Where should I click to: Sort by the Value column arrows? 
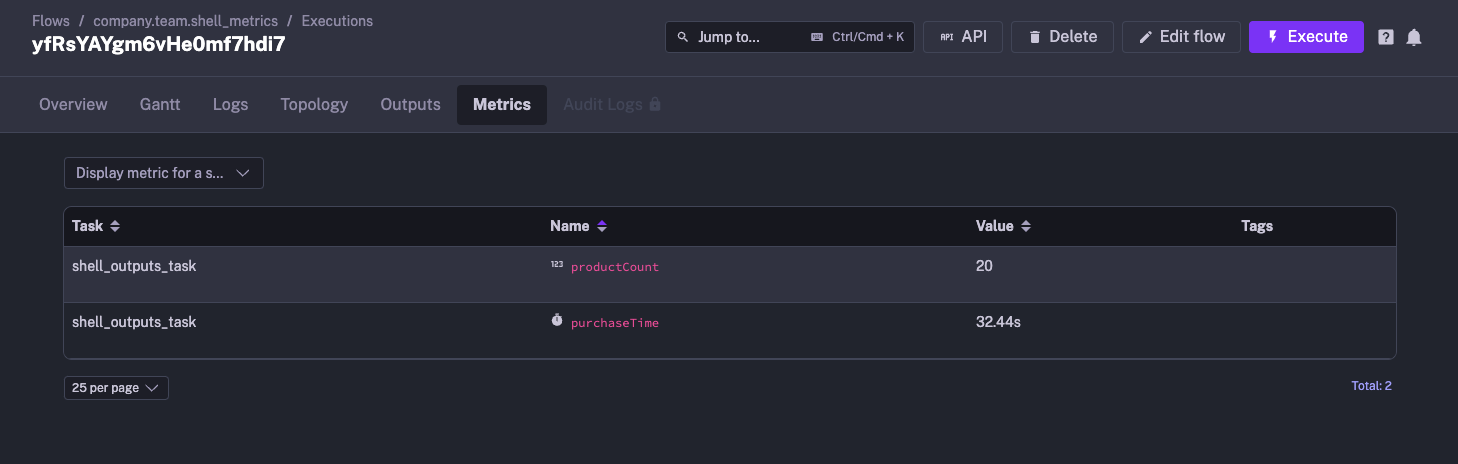pyautogui.click(x=1026, y=227)
